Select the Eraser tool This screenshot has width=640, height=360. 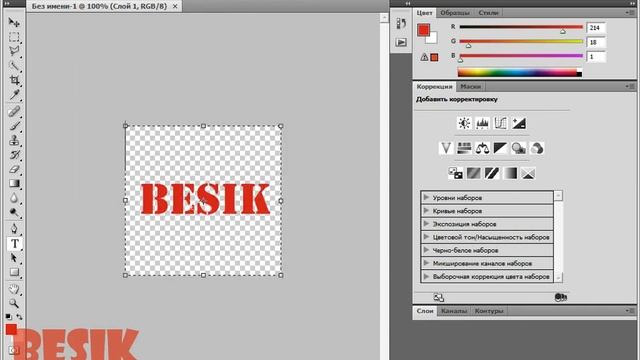point(14,169)
